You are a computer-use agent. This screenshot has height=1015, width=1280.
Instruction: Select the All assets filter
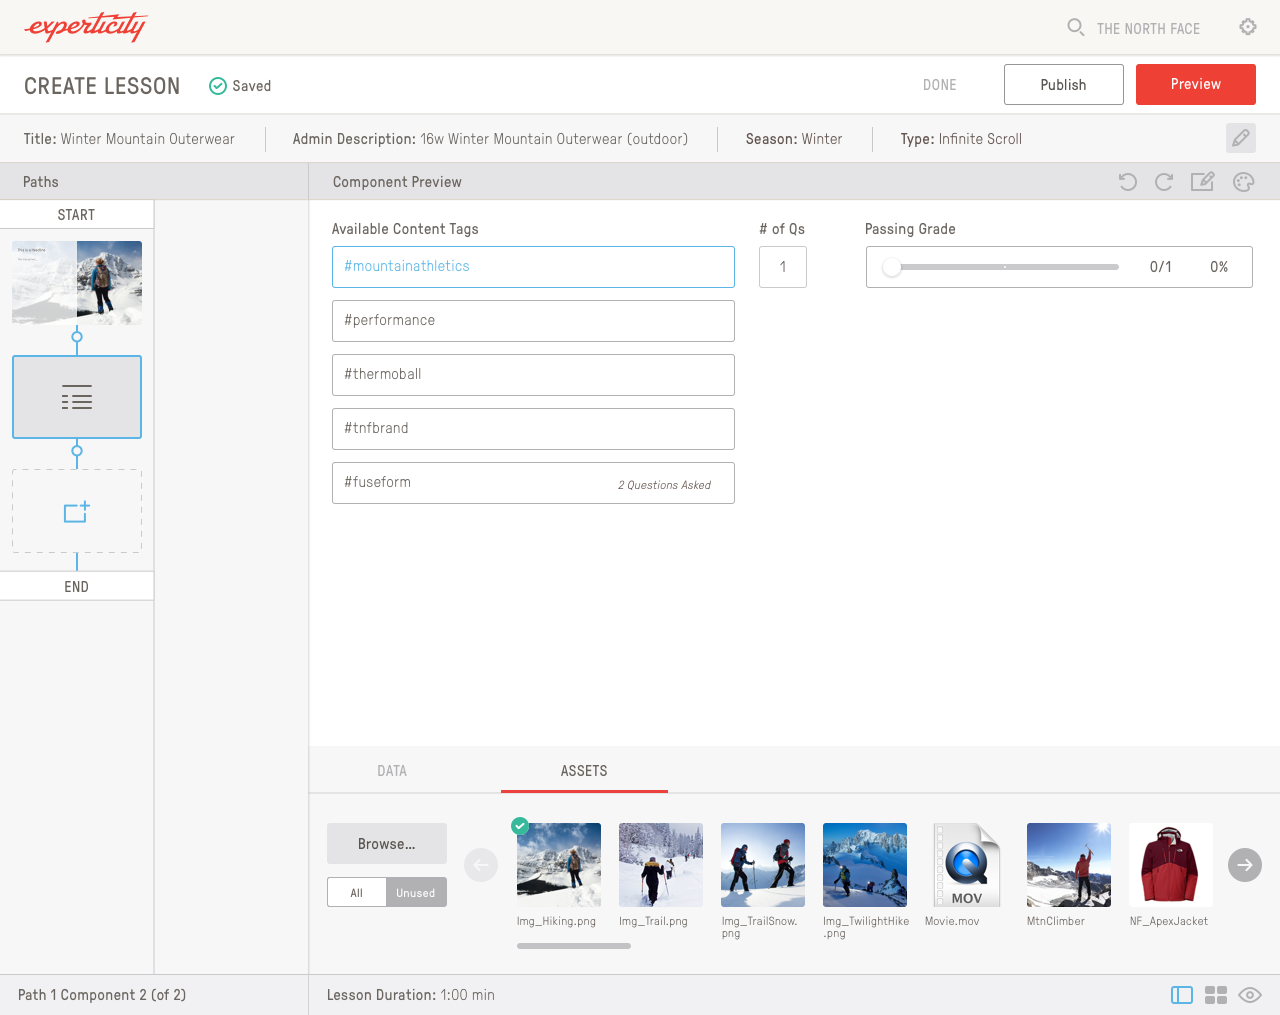(357, 893)
